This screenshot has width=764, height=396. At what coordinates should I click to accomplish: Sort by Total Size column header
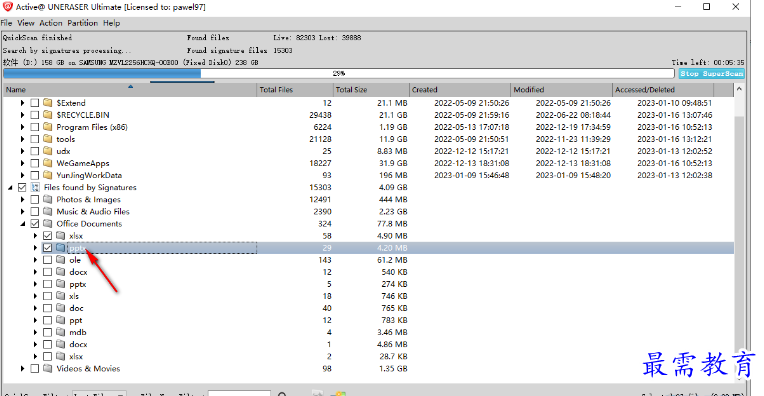tap(371, 90)
